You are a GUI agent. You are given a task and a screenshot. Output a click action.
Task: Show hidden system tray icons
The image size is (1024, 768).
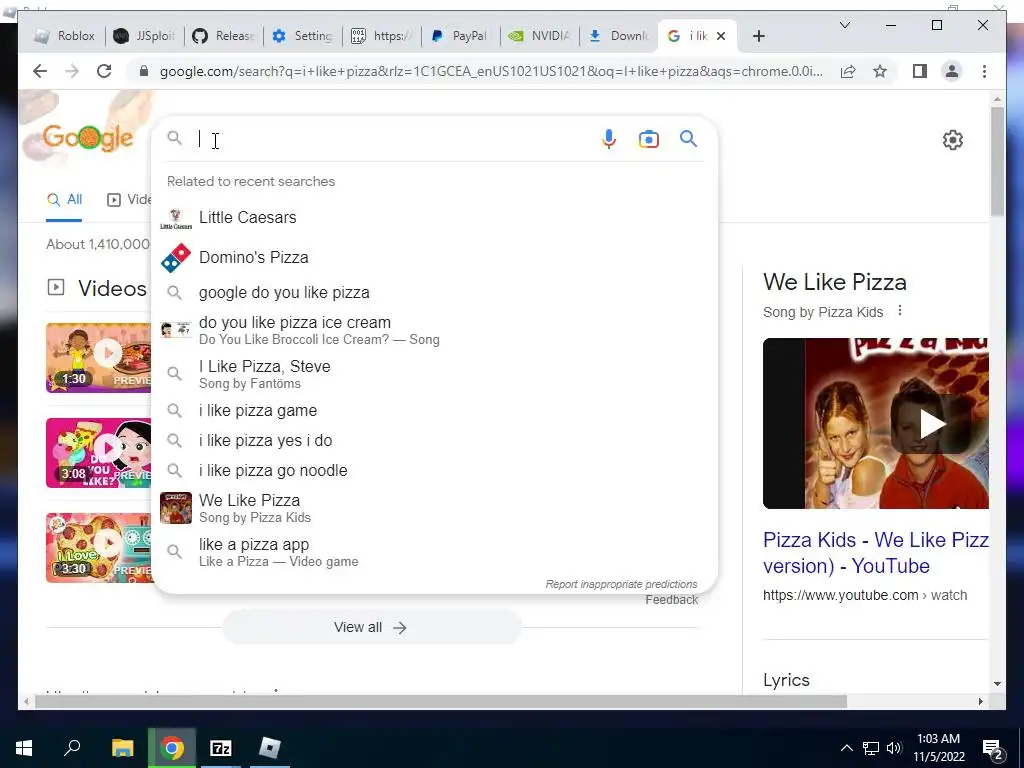coord(846,748)
